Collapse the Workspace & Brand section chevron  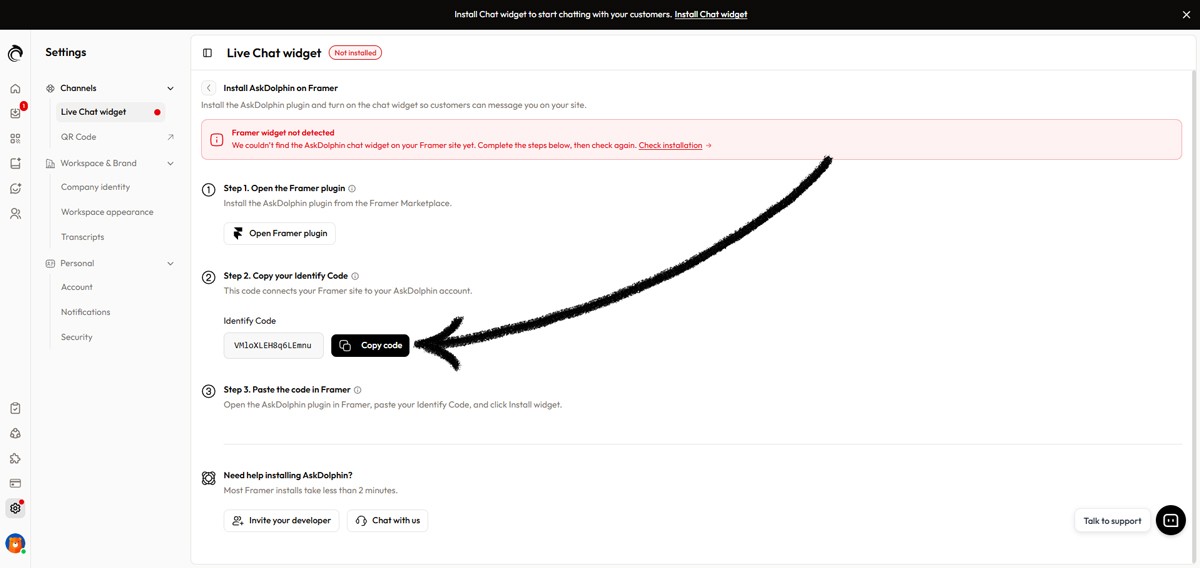[x=170, y=164]
